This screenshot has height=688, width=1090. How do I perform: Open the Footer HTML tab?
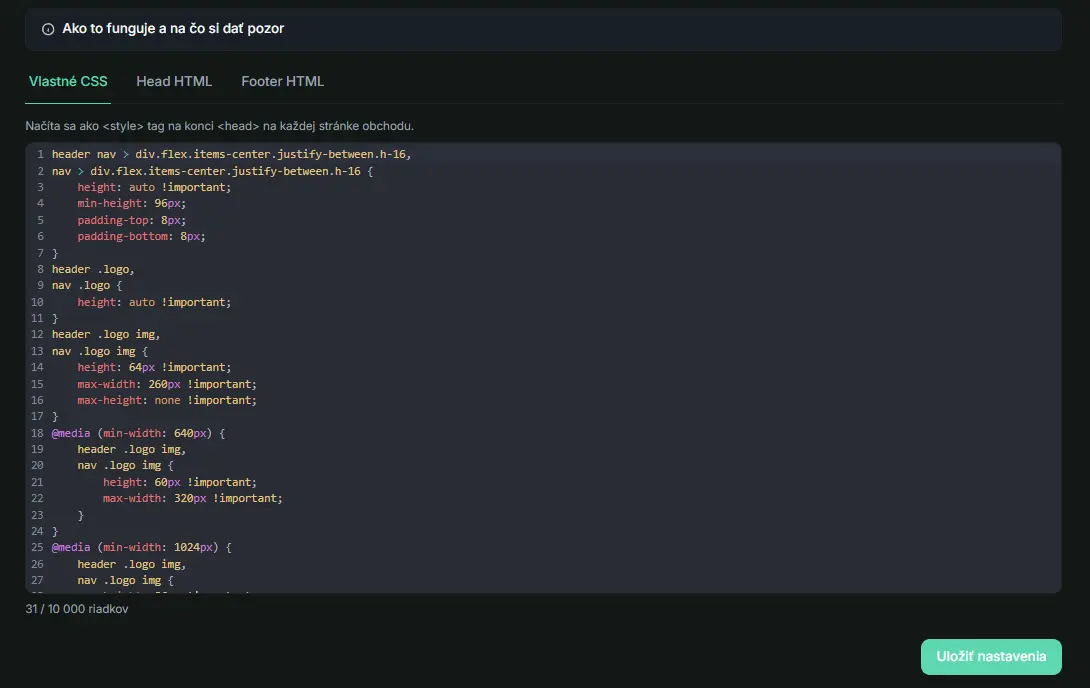pyautogui.click(x=282, y=81)
